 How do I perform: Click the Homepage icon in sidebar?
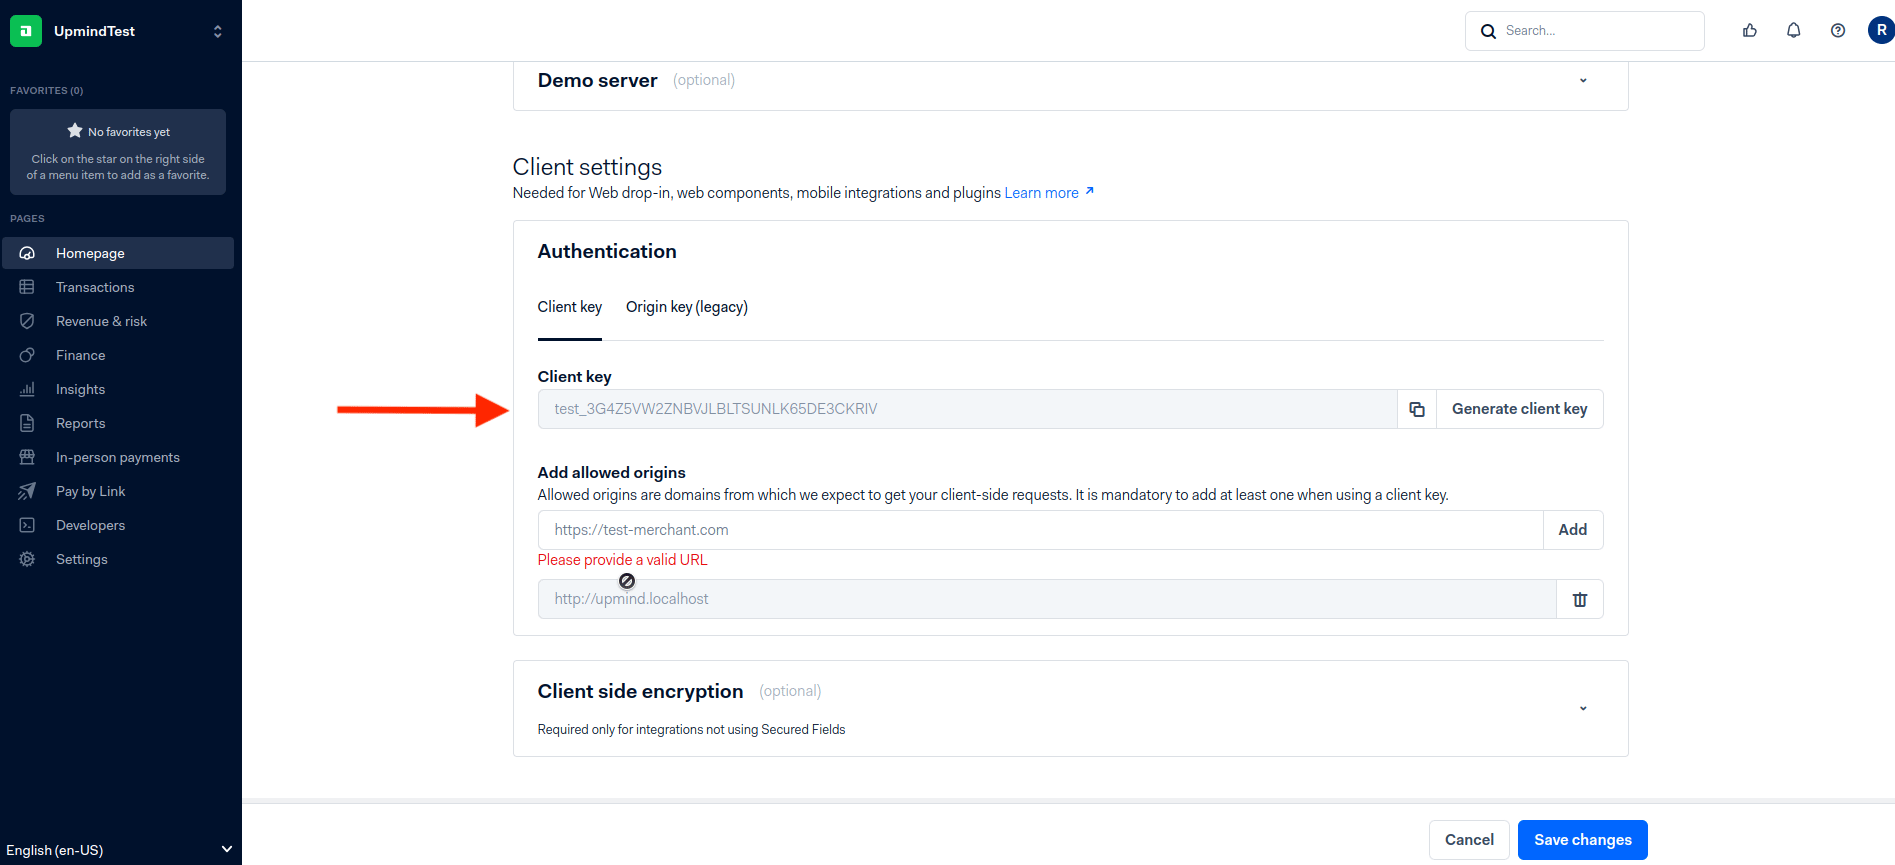pos(27,253)
